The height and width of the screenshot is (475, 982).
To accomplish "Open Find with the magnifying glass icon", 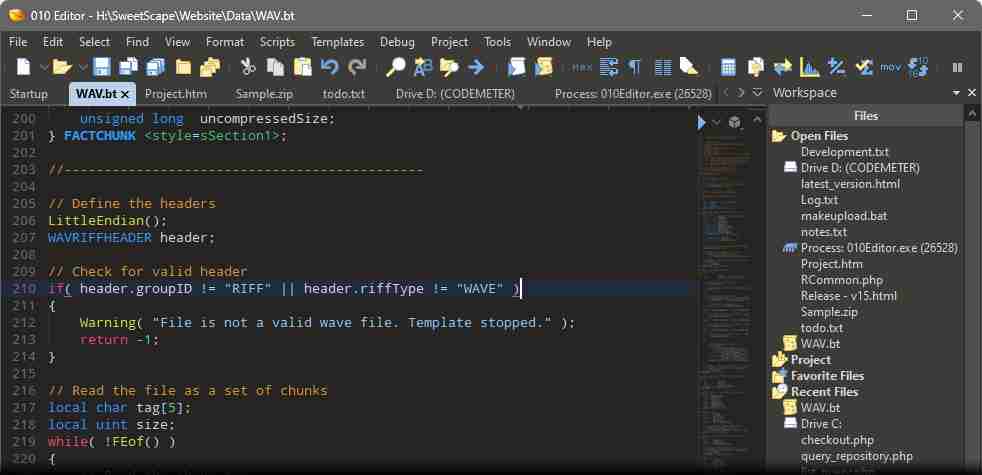I will point(396,67).
